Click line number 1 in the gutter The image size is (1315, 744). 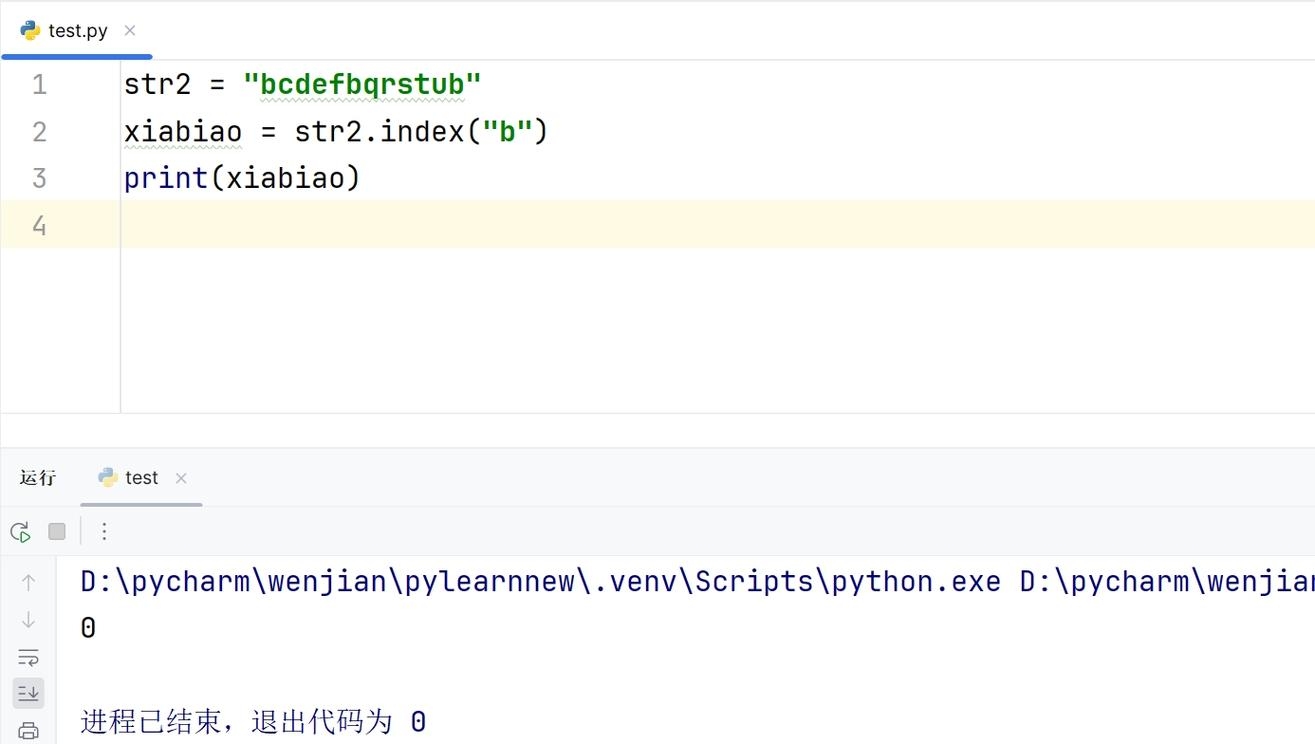[x=39, y=84]
